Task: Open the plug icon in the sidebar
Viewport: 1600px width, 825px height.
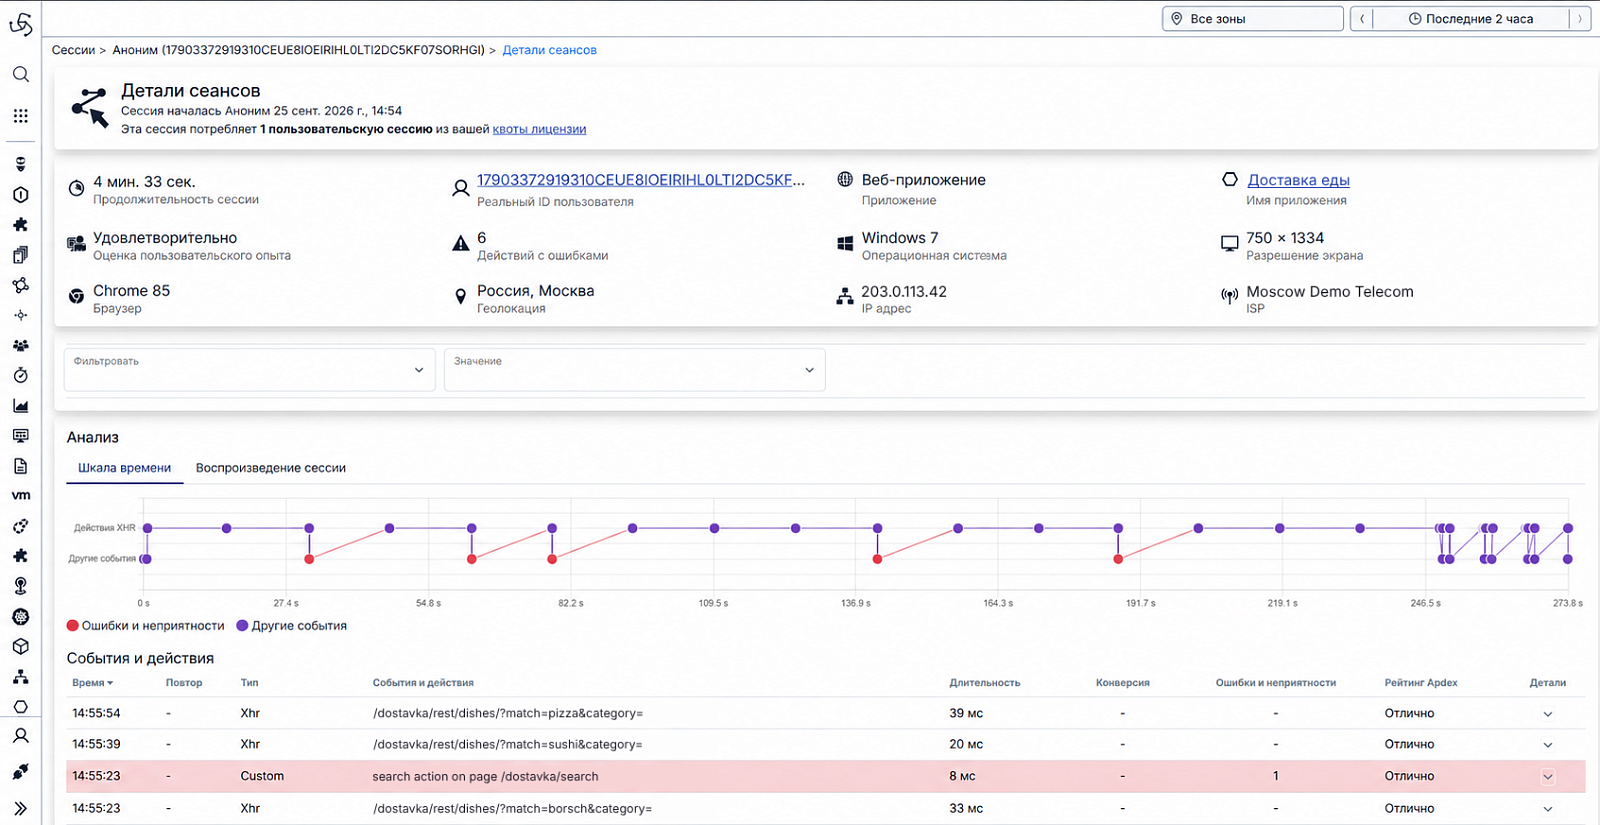Action: point(20,771)
